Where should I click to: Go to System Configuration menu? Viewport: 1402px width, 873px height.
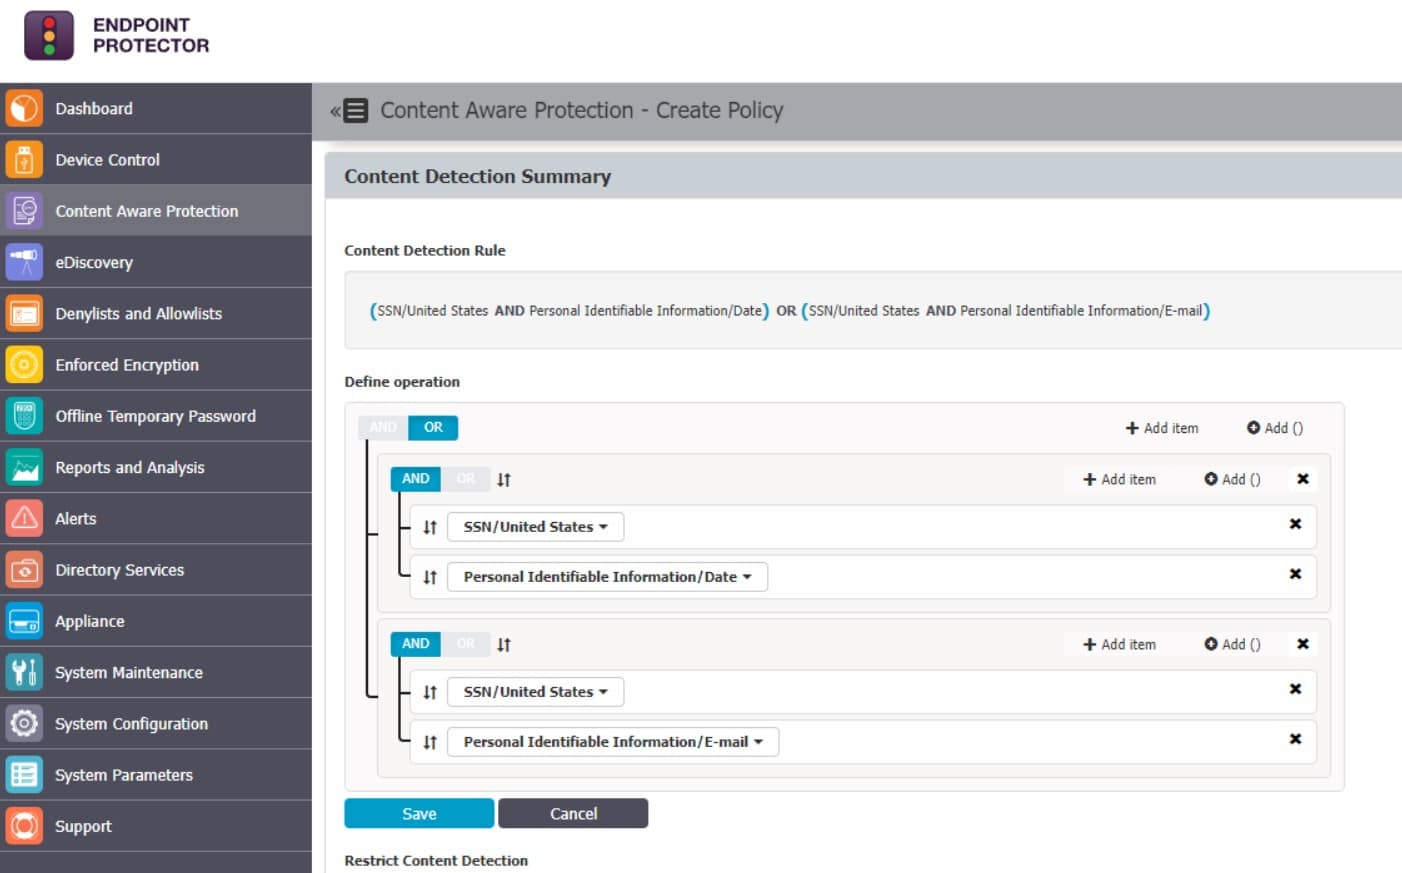point(156,723)
